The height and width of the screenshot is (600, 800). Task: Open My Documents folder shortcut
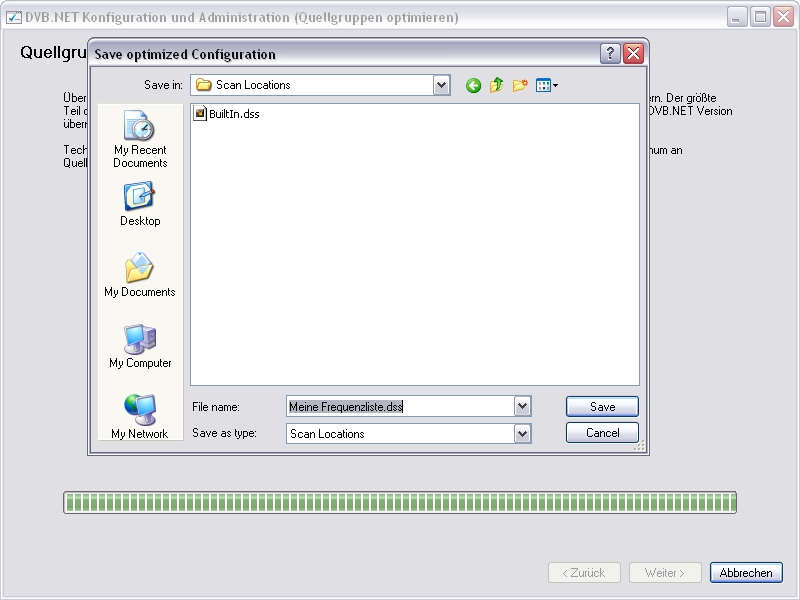pyautogui.click(x=140, y=275)
